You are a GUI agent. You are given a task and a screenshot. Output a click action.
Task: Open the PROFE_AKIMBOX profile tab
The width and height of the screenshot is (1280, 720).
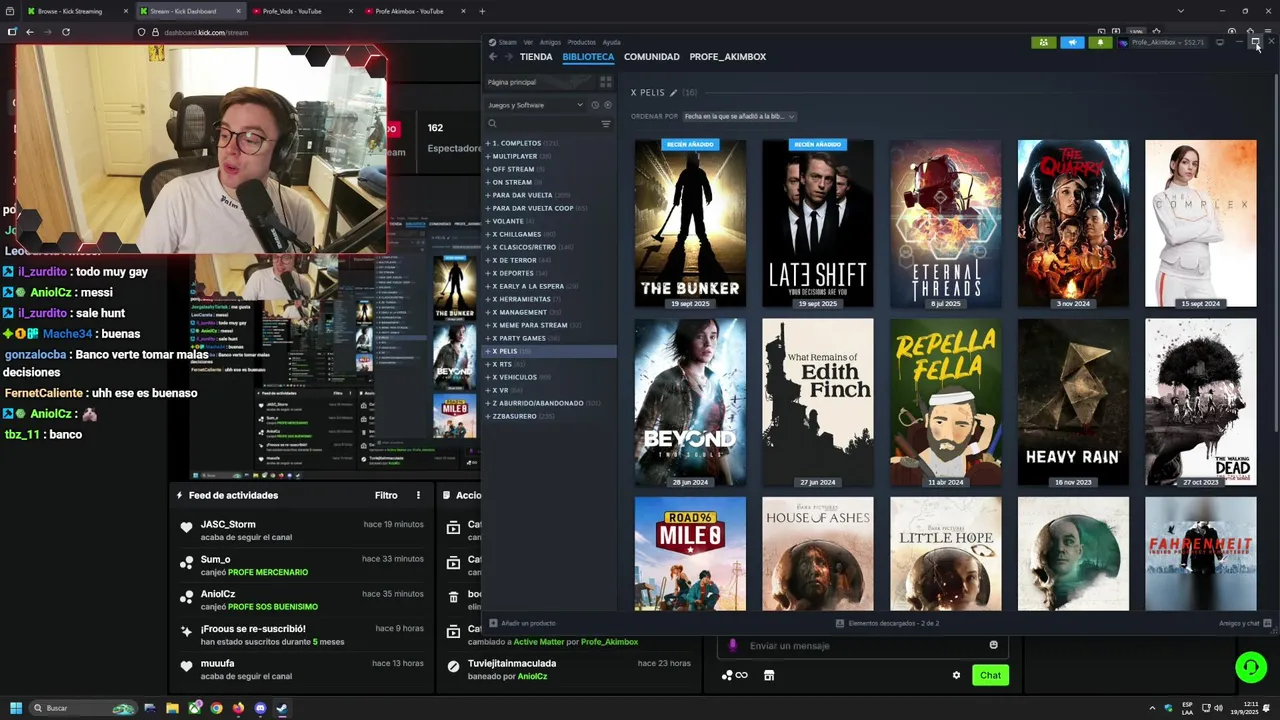pos(728,57)
